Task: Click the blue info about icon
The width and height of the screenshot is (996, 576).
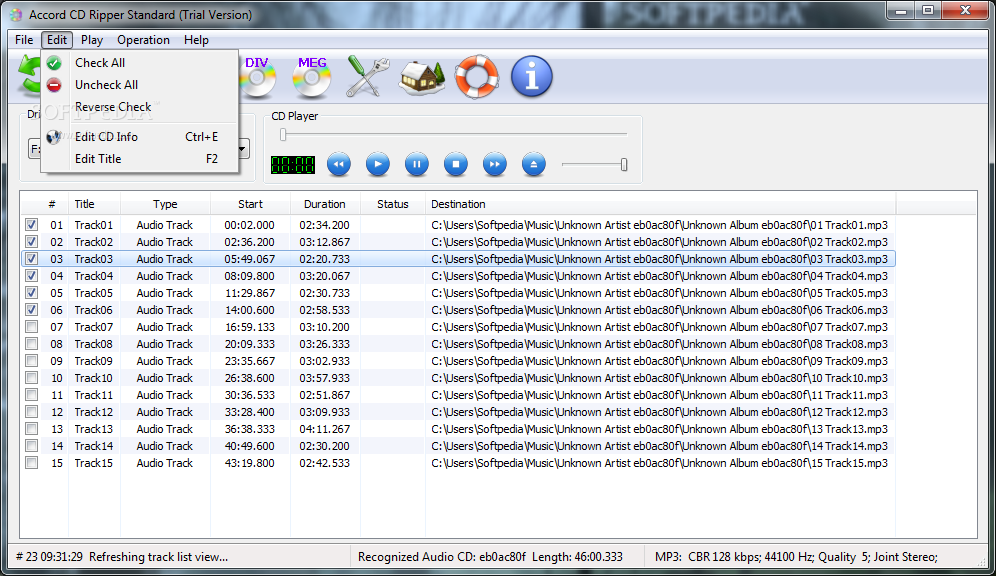Action: tap(532, 77)
